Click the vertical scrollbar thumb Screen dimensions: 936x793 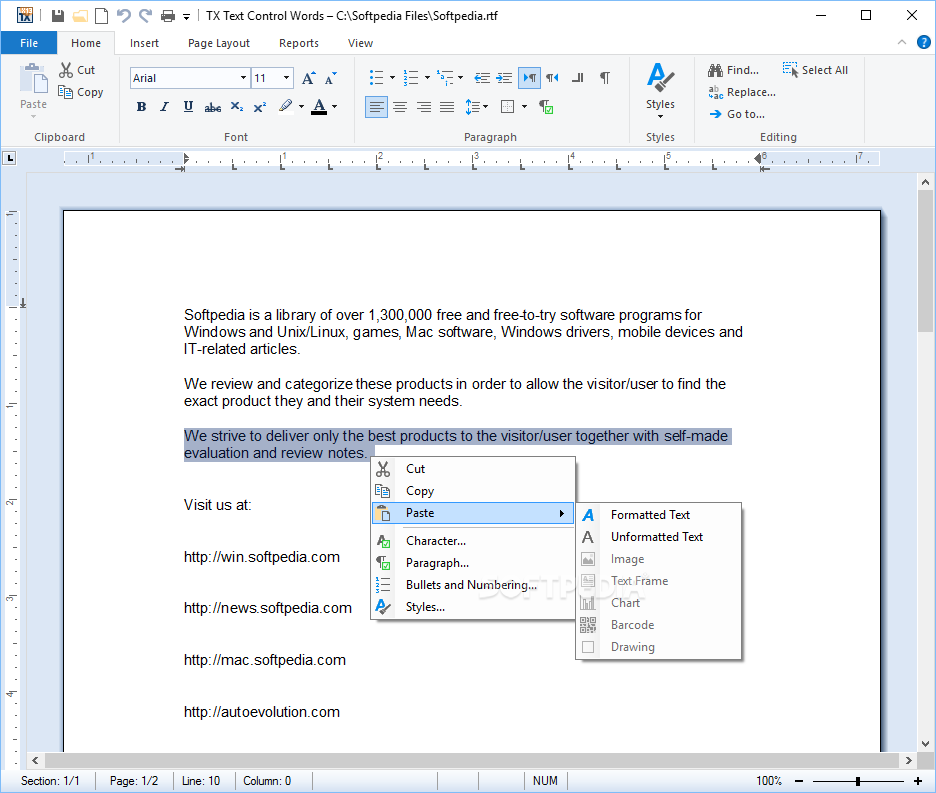tap(925, 261)
